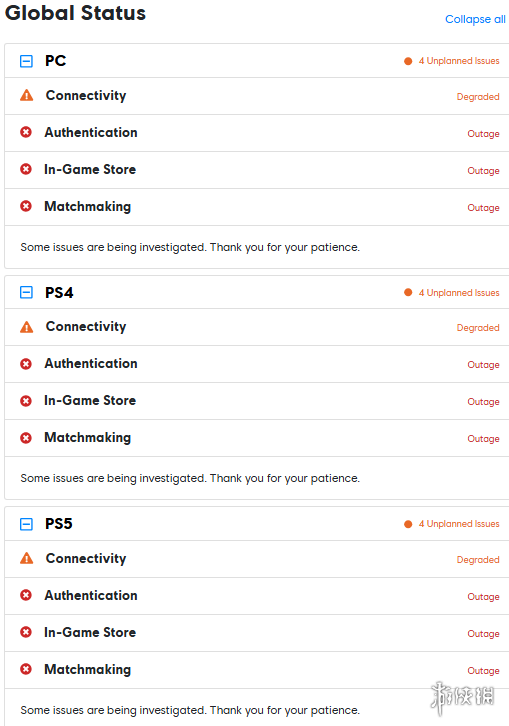This screenshot has width=509, height=726.
Task: Click PS4 Authentication outage error icon
Action: point(26,364)
